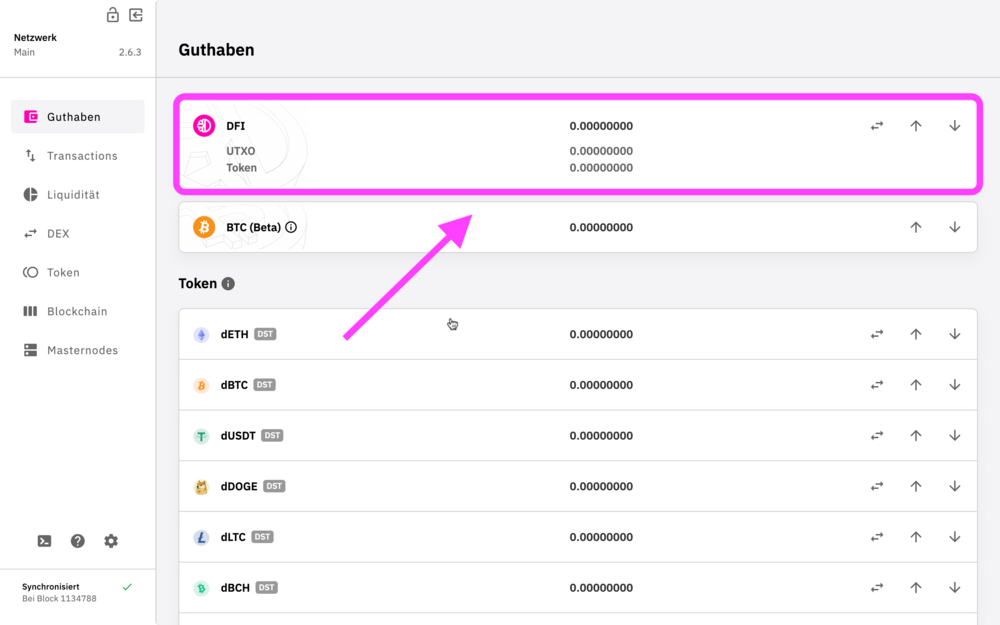Click the dLTC token name
1000x625 pixels.
click(234, 537)
